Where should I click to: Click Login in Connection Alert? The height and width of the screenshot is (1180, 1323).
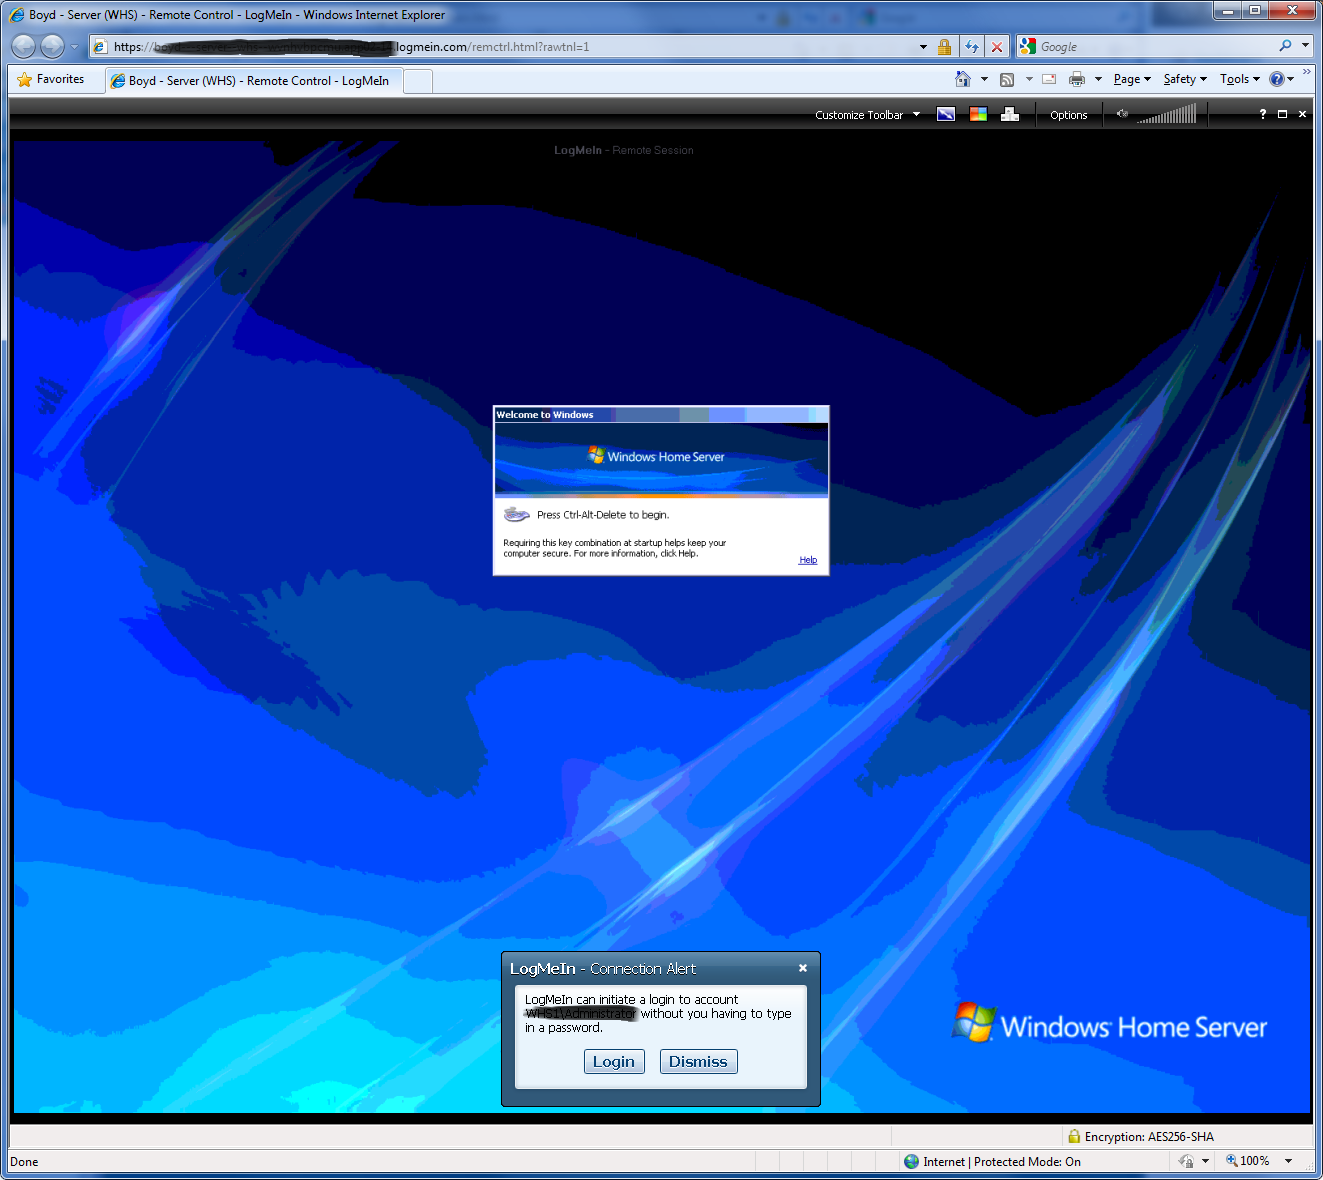coord(614,1062)
